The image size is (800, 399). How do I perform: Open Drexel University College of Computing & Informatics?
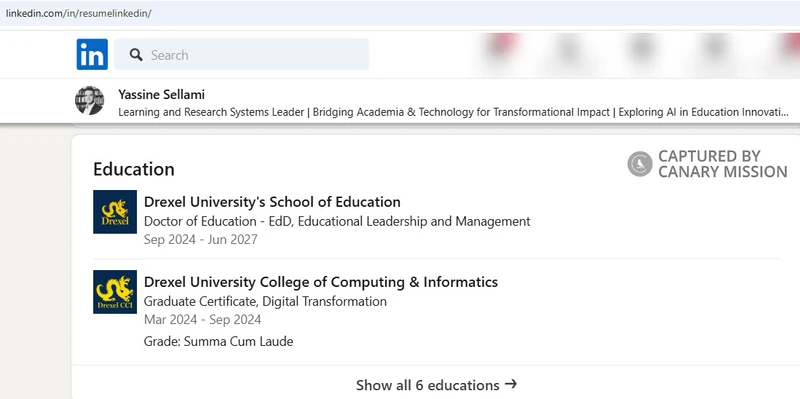(x=321, y=282)
